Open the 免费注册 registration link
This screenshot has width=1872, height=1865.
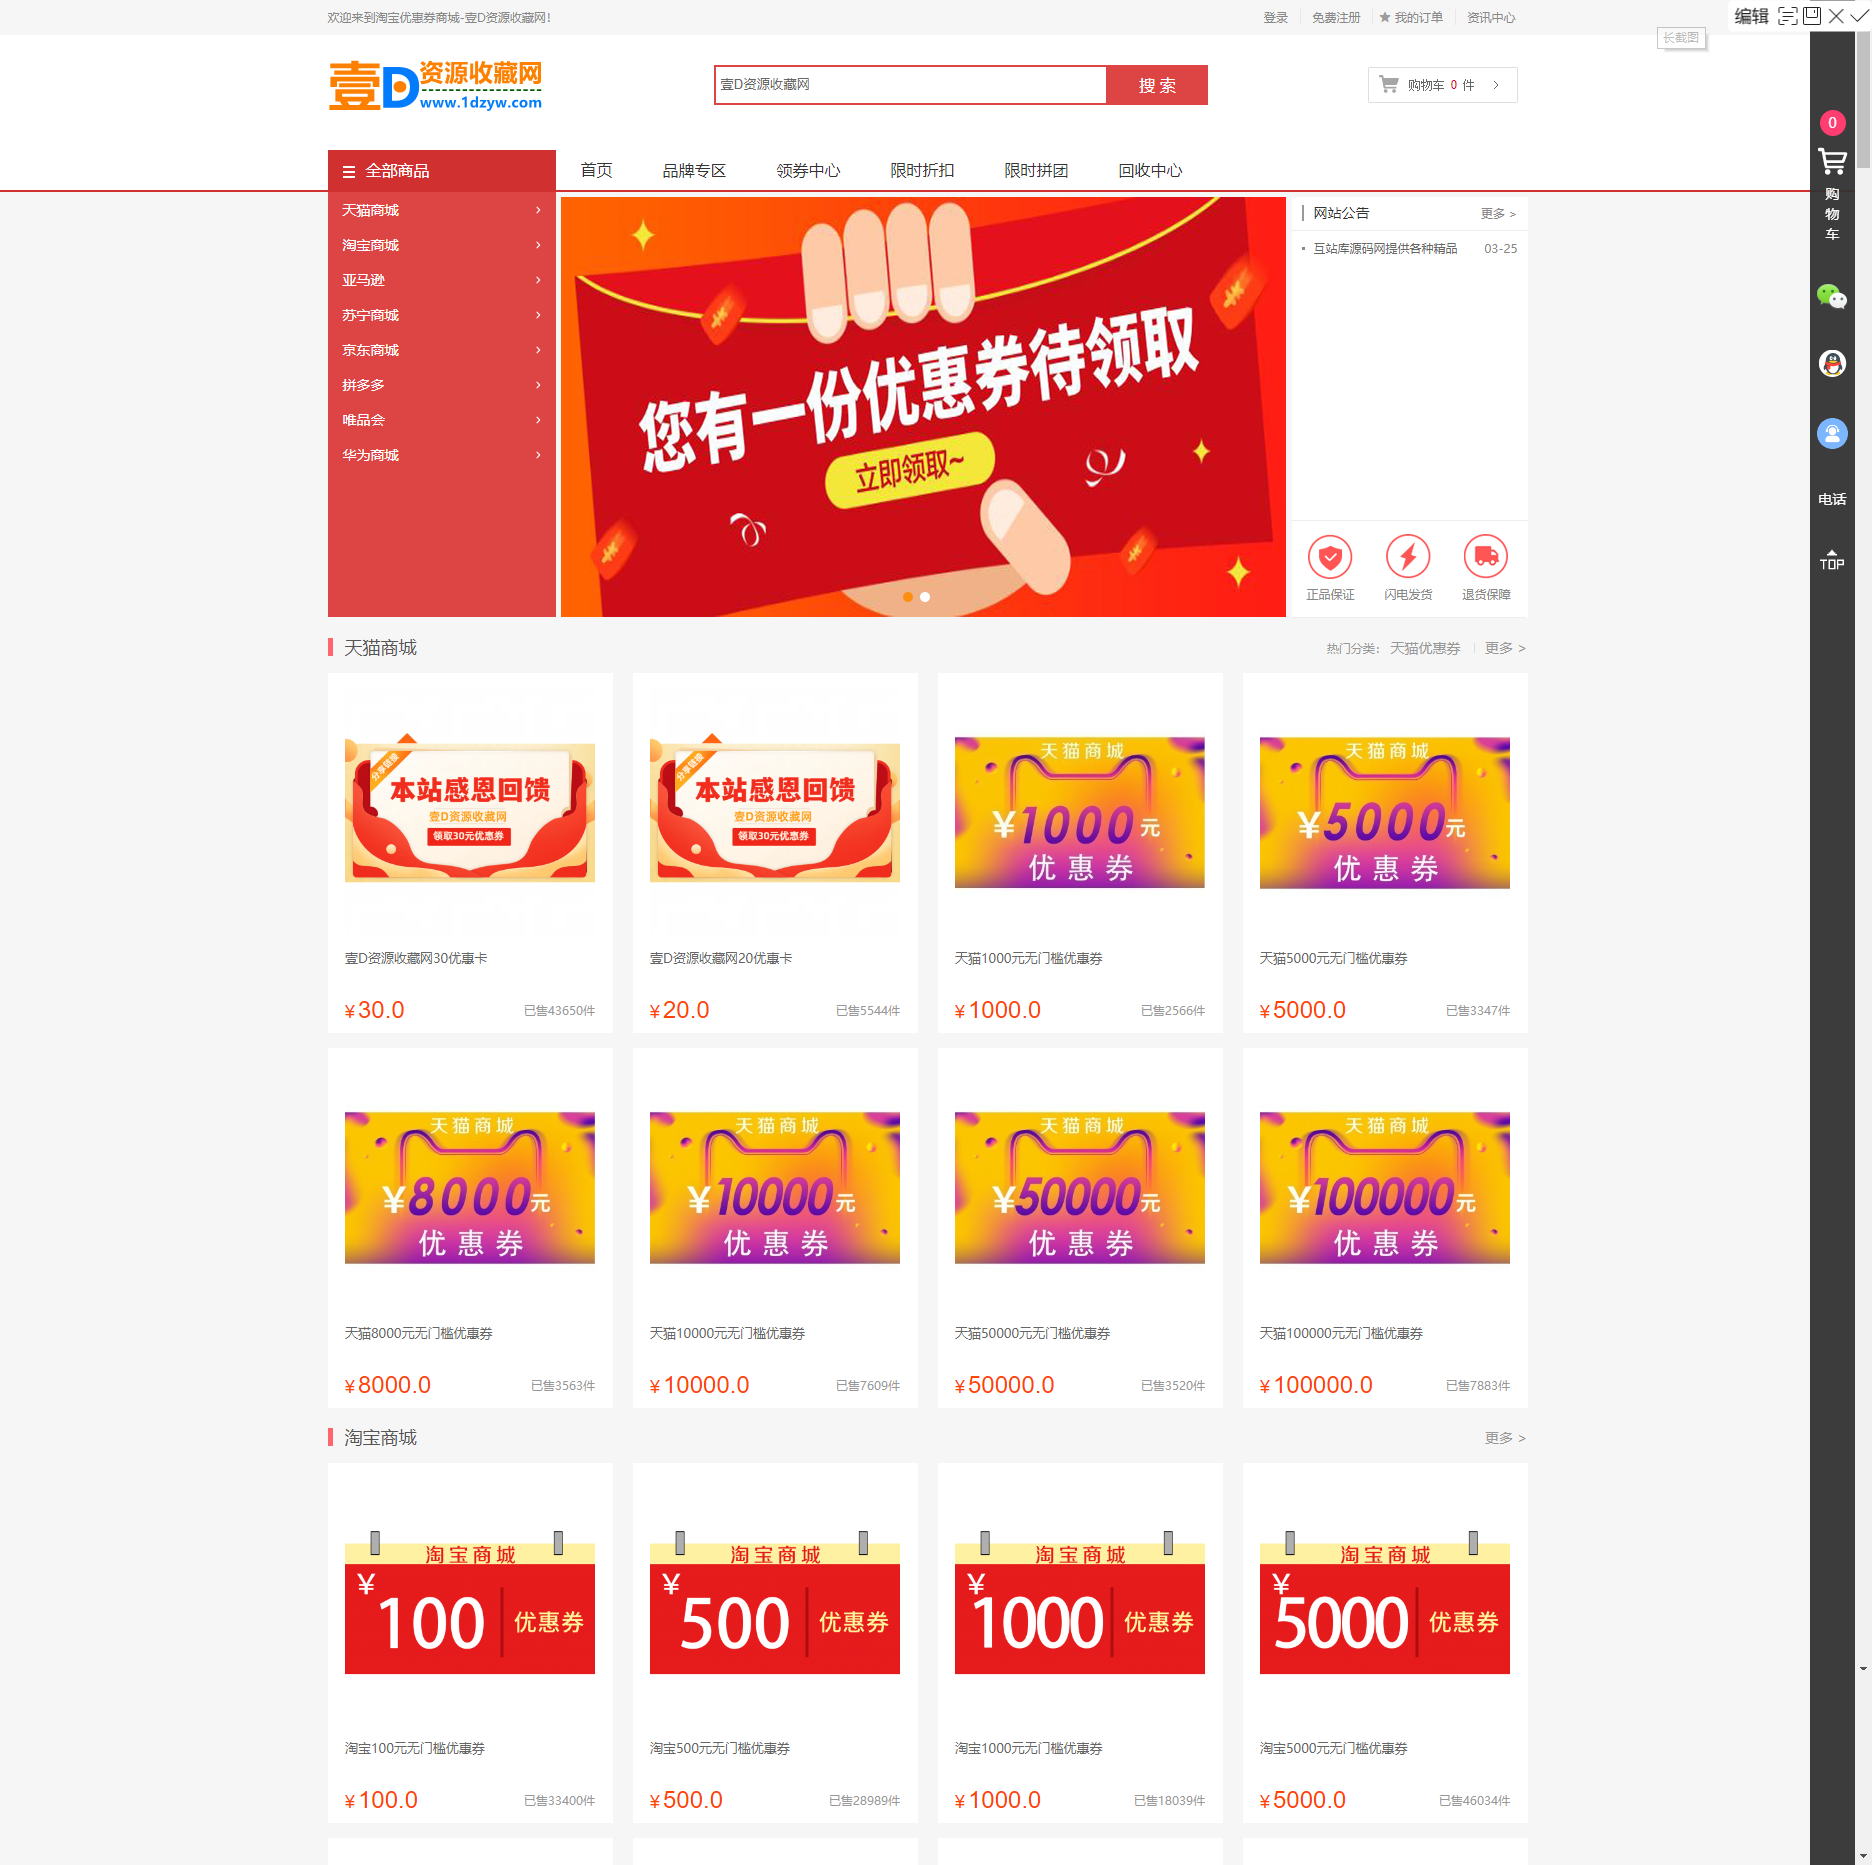coord(1336,17)
